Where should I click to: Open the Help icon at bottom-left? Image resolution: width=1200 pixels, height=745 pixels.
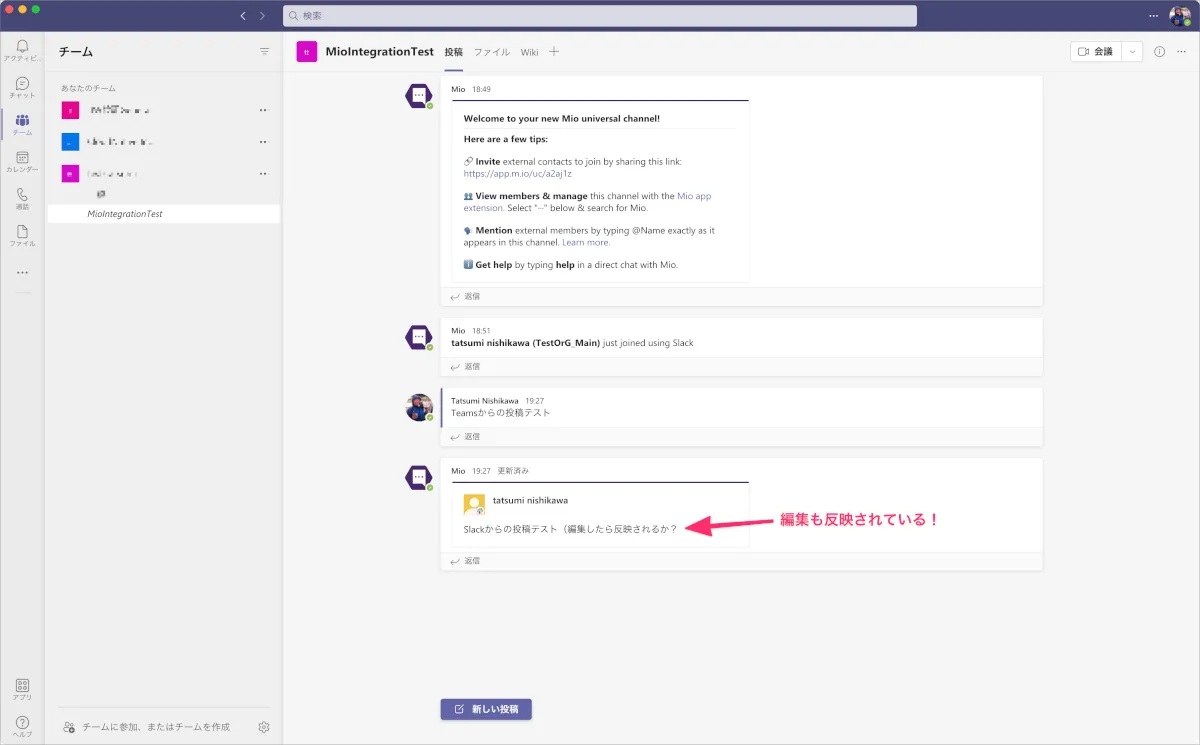click(22, 725)
